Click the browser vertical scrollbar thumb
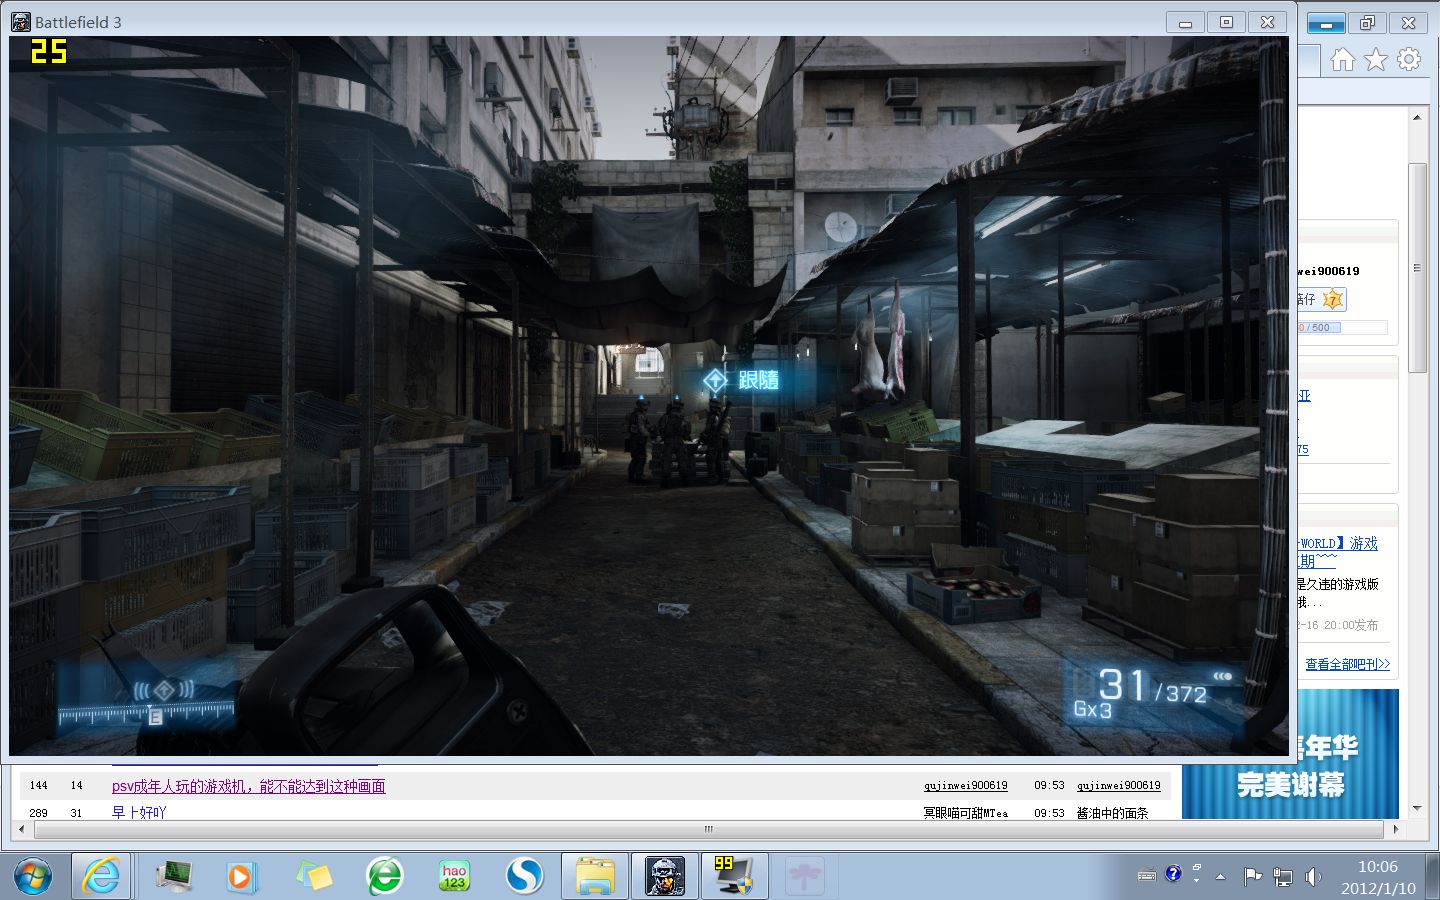 click(1416, 268)
